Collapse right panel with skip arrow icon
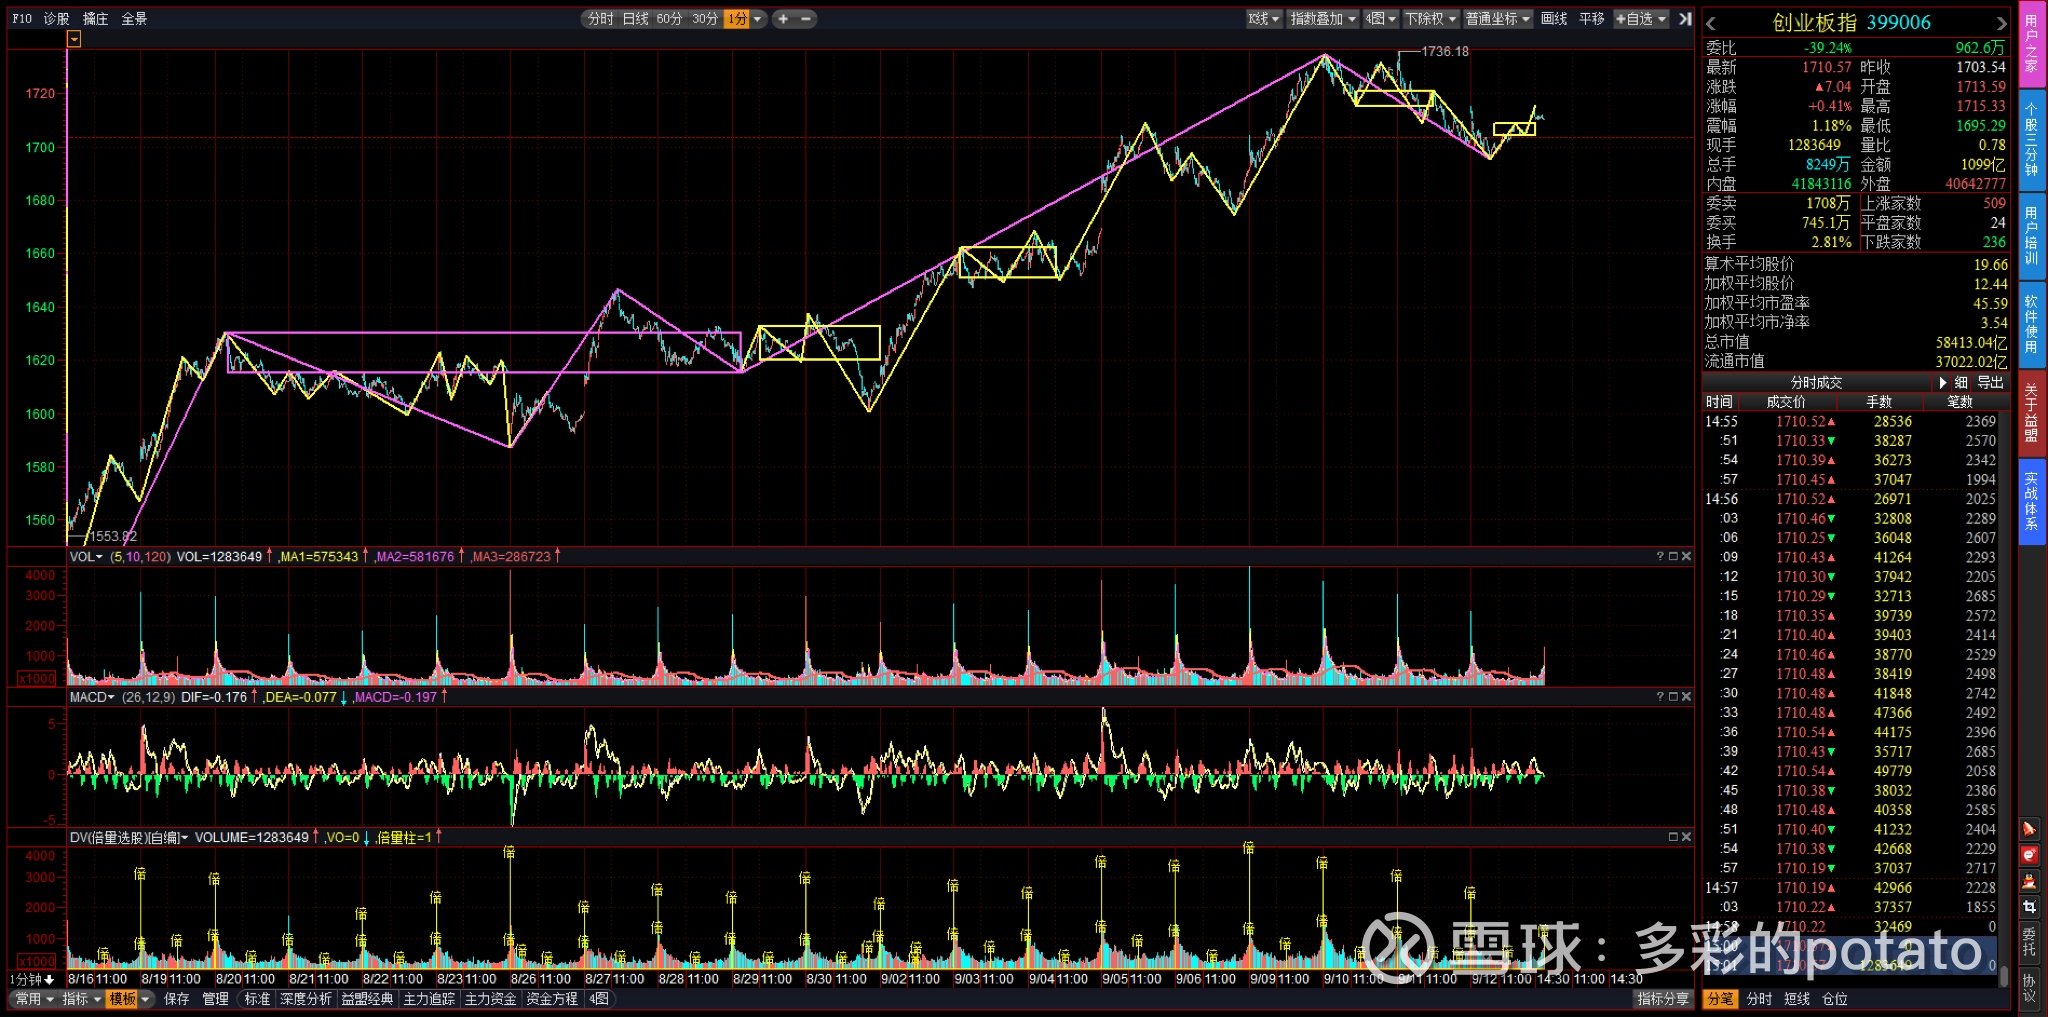The width and height of the screenshot is (2048, 1017). [x=1685, y=19]
